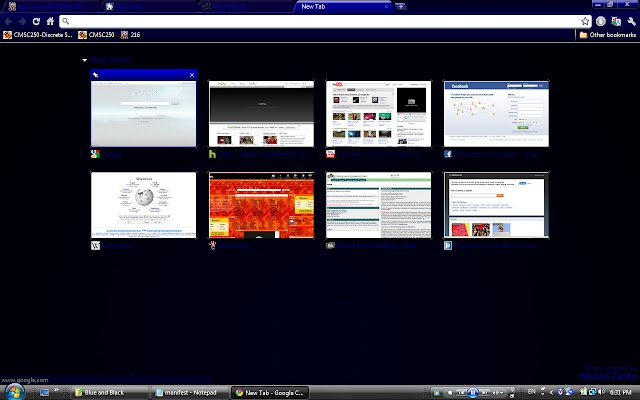Click the Facebook 'f' favicon

(x=448, y=154)
